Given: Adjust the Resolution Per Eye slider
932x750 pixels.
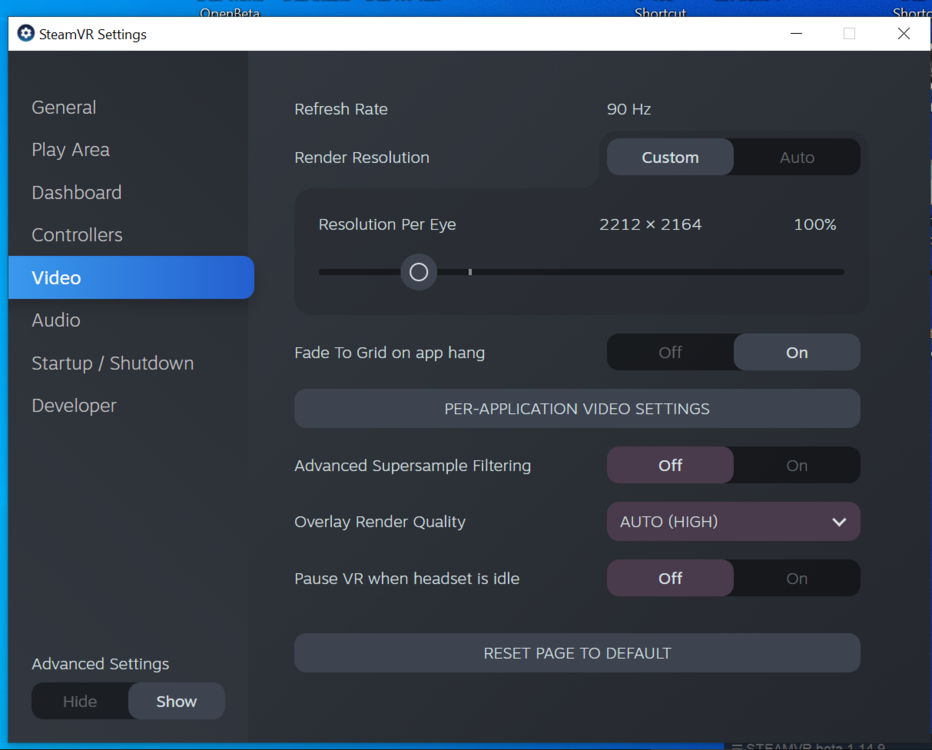Looking at the screenshot, I should pyautogui.click(x=418, y=272).
